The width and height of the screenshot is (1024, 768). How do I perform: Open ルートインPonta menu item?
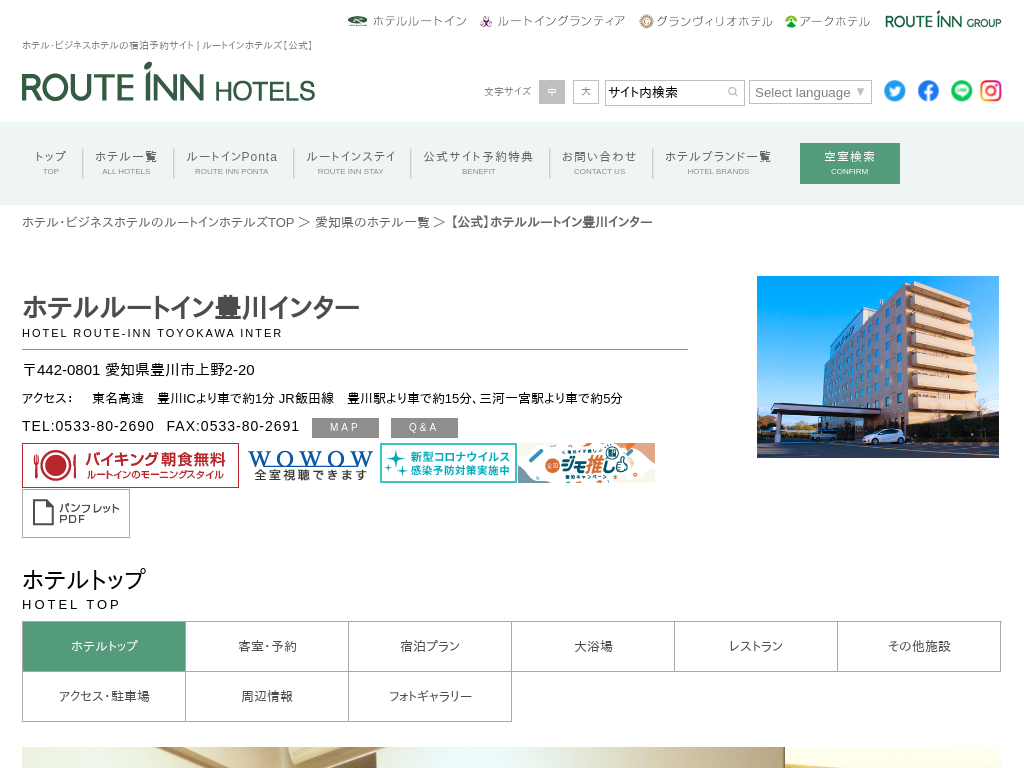[232, 163]
